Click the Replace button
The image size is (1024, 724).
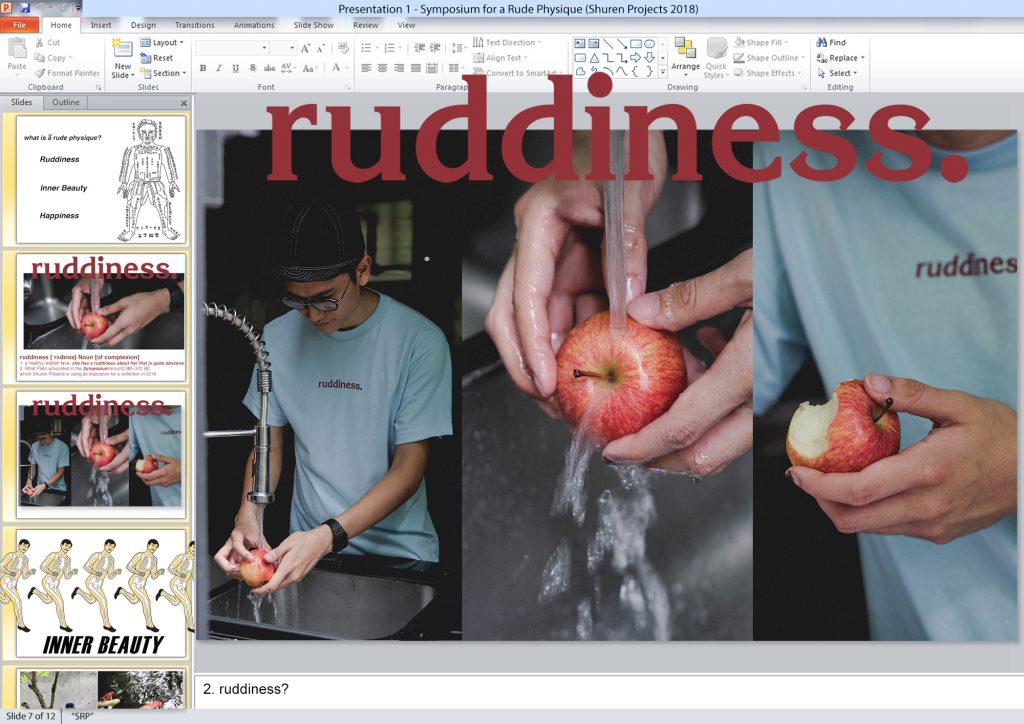coord(840,58)
